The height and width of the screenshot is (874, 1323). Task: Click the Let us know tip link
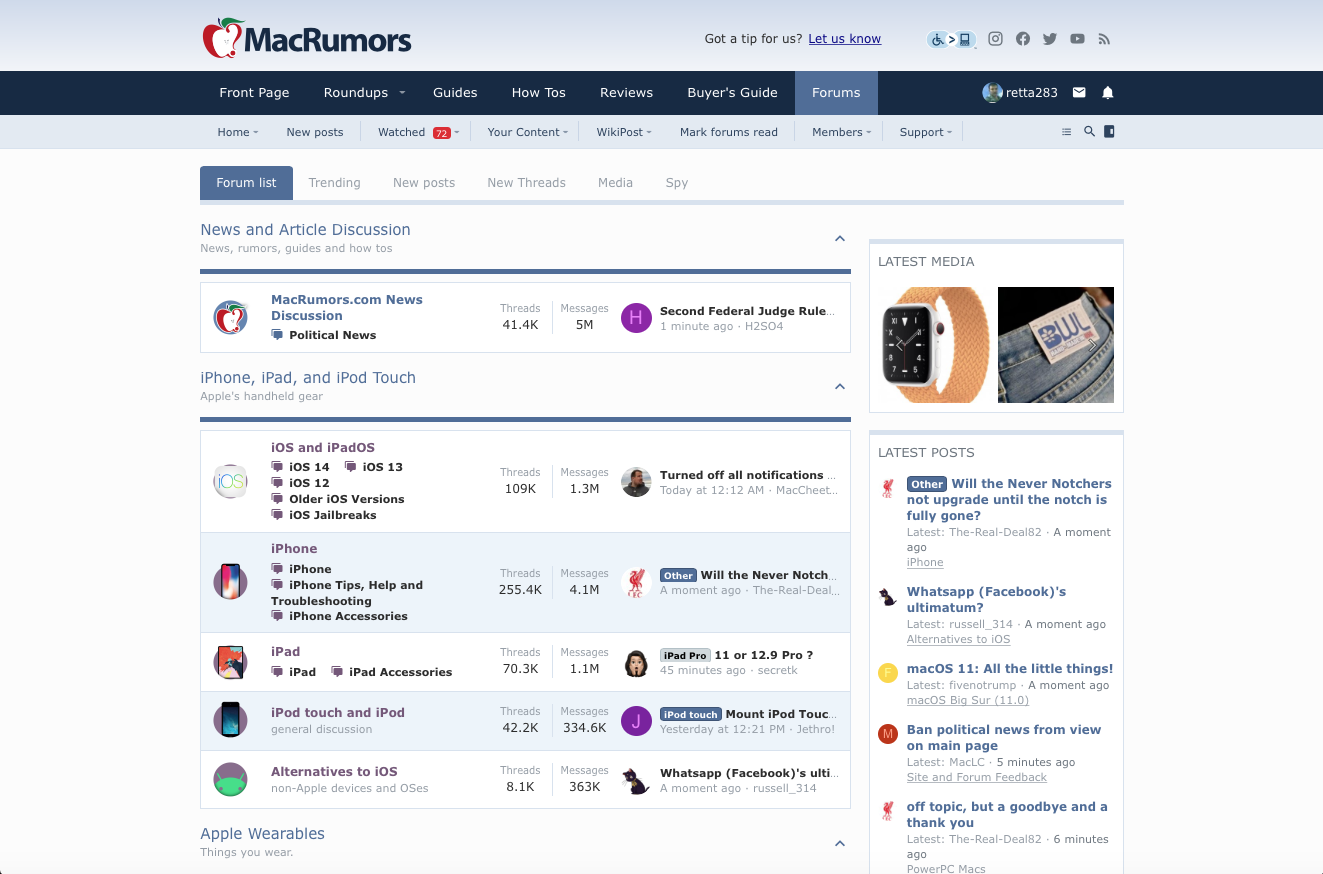pyautogui.click(x=845, y=39)
